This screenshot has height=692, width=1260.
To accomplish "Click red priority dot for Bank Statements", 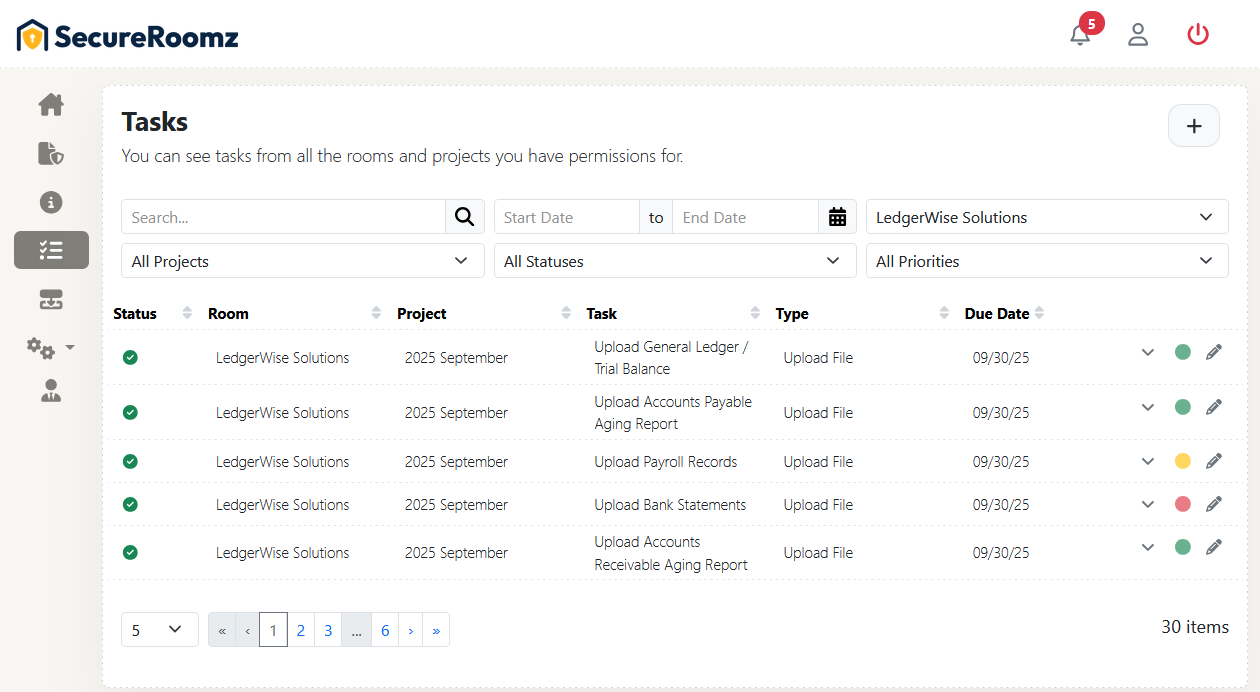I will [x=1182, y=504].
